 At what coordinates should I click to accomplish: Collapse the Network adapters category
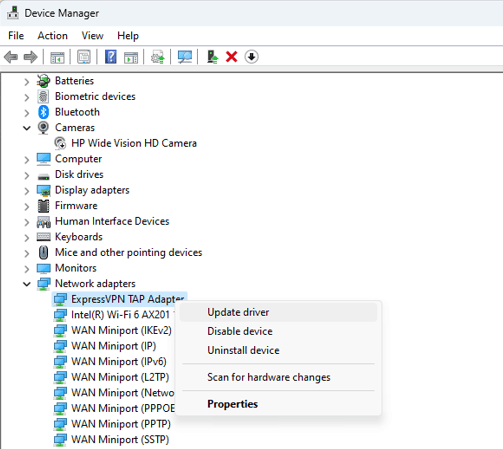(x=27, y=284)
